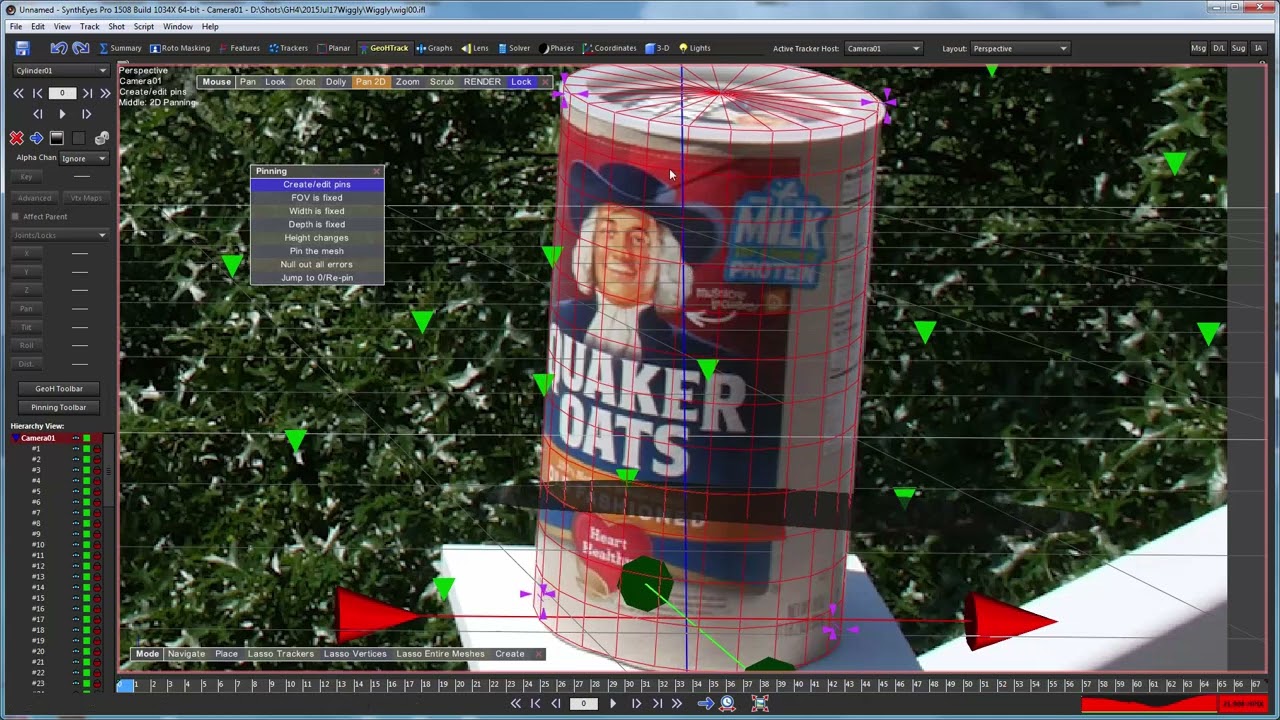Switch to the 3-D room

[657, 48]
